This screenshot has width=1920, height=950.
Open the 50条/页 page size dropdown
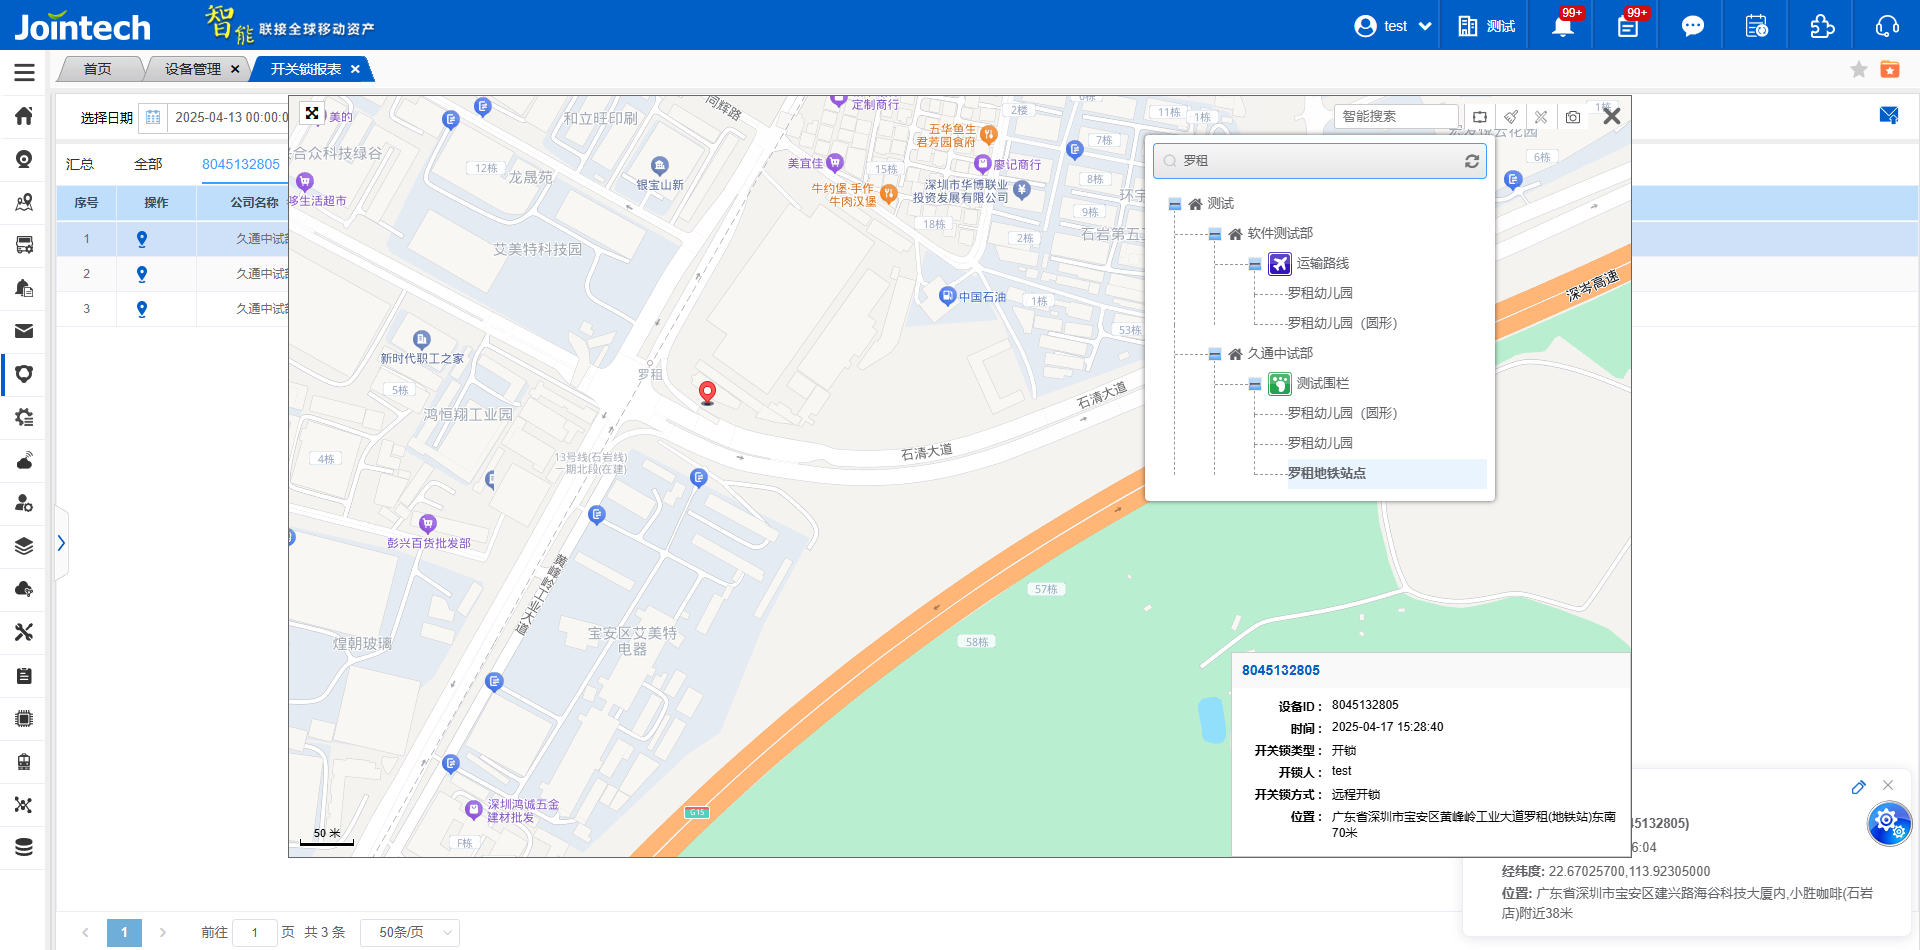click(x=410, y=932)
